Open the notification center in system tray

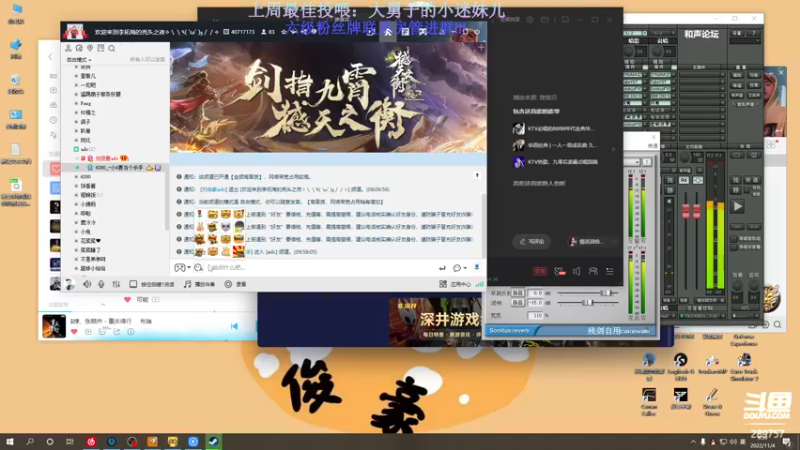point(787,442)
